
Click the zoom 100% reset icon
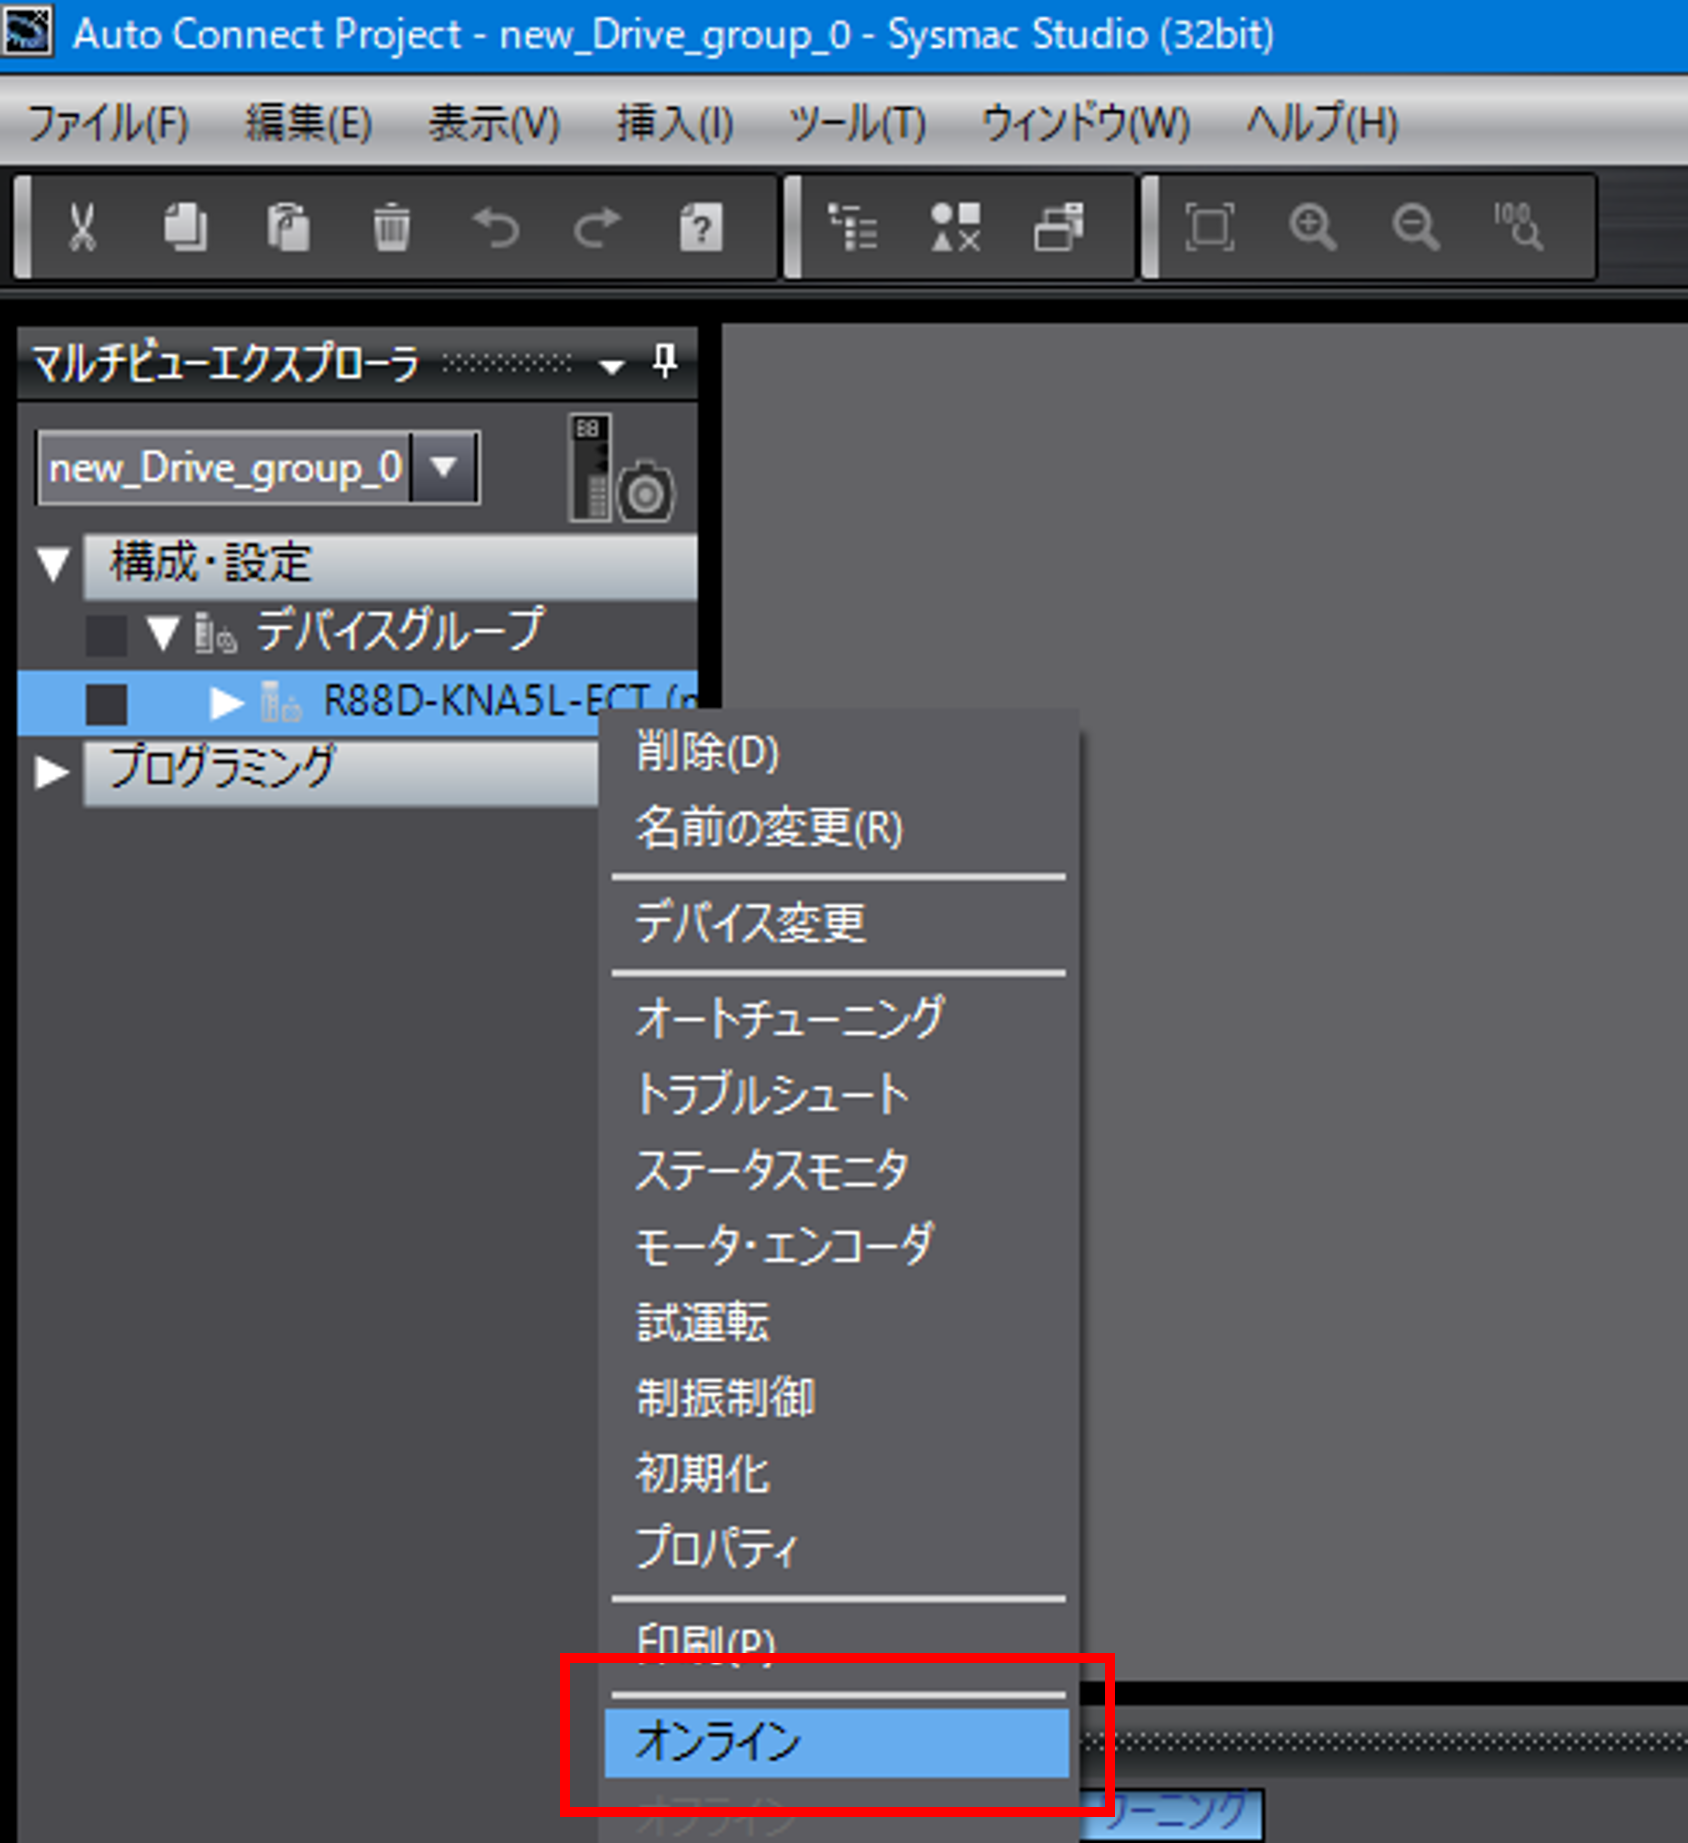(x=1518, y=227)
